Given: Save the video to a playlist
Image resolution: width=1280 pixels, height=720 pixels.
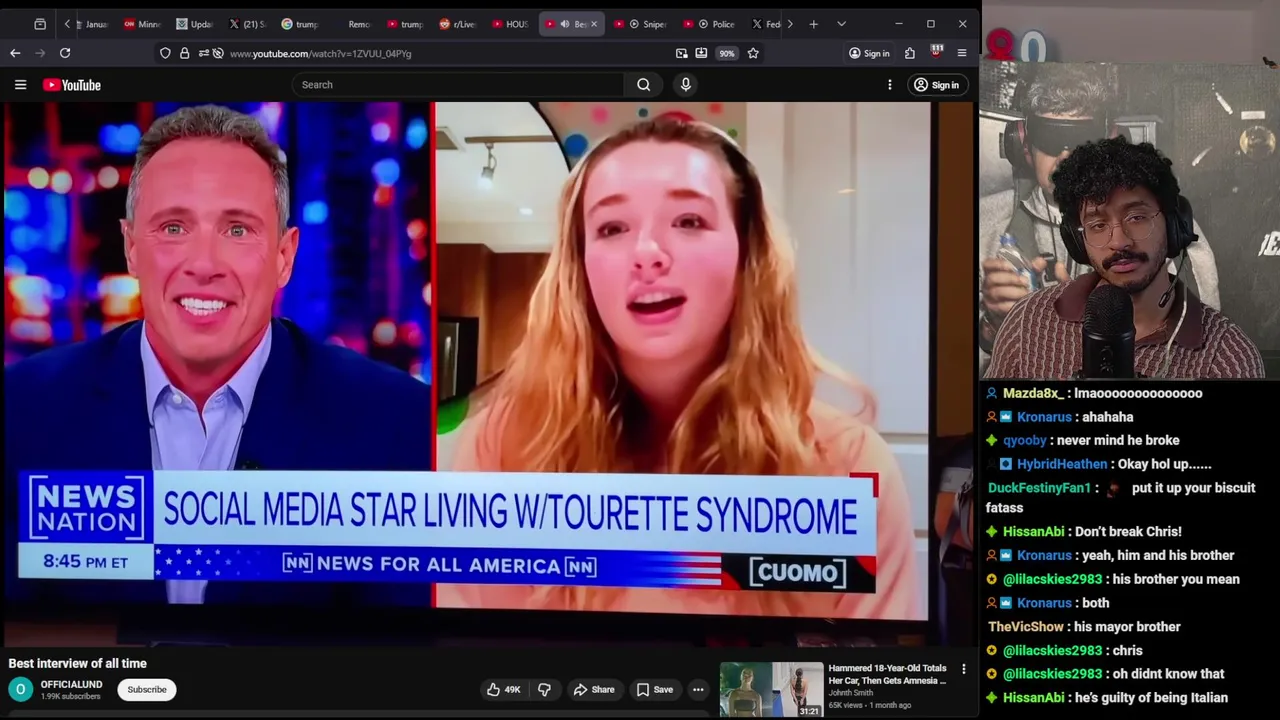Looking at the screenshot, I should pyautogui.click(x=655, y=690).
